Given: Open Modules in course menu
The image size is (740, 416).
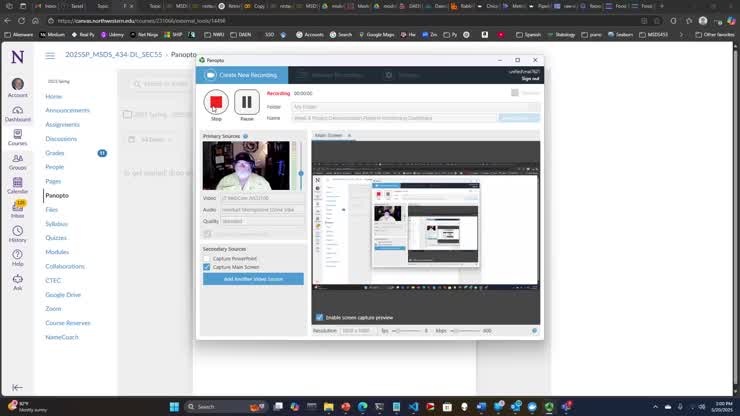Looking at the screenshot, I should tap(57, 252).
